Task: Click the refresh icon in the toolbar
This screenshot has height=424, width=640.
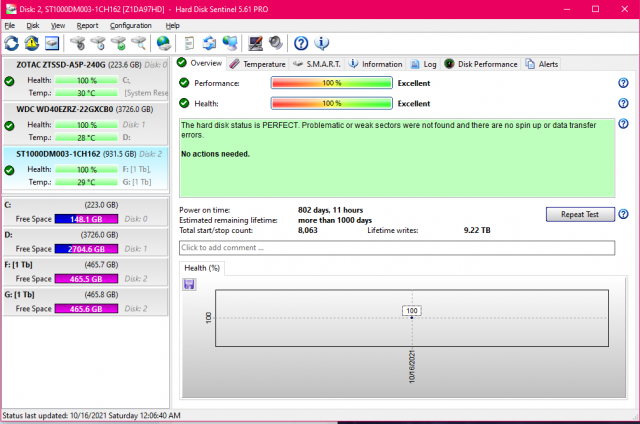Action: click(12, 43)
